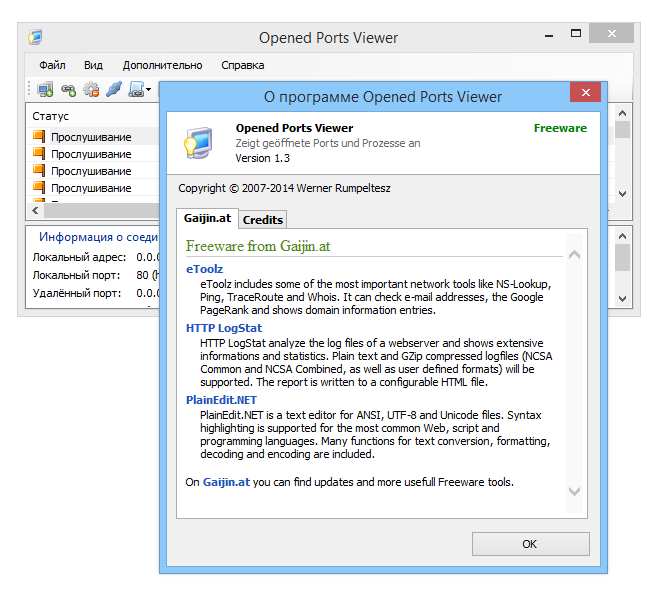Open the Дополнительно menu

(162, 65)
